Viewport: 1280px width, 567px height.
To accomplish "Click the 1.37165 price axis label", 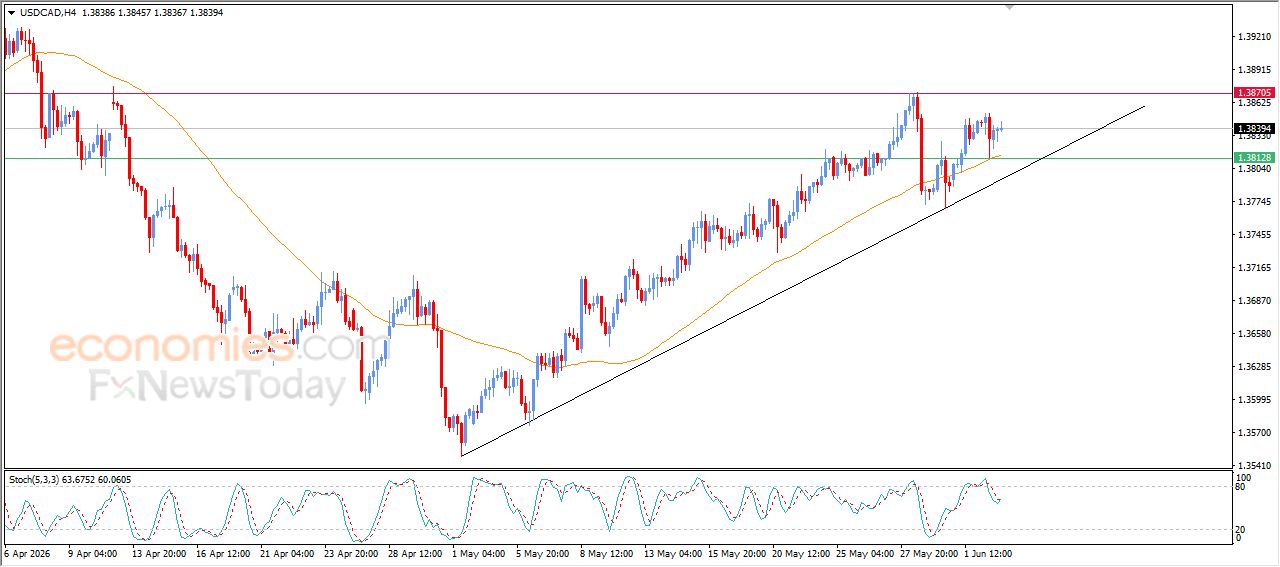I will [1254, 268].
